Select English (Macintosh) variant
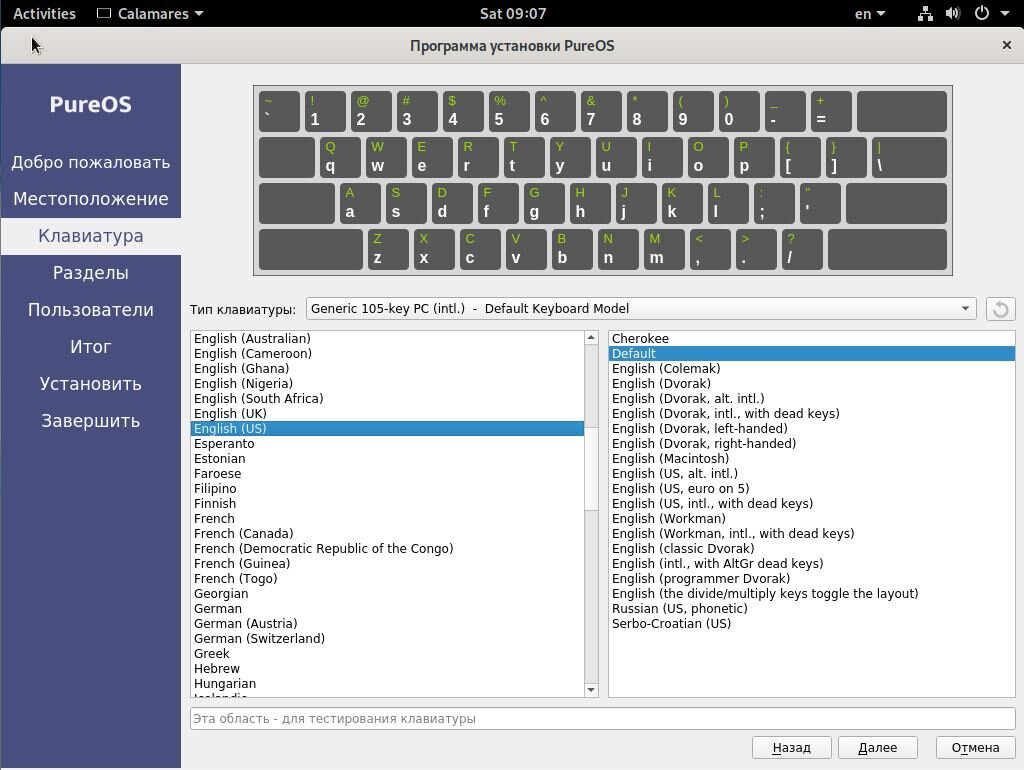 coord(812,458)
